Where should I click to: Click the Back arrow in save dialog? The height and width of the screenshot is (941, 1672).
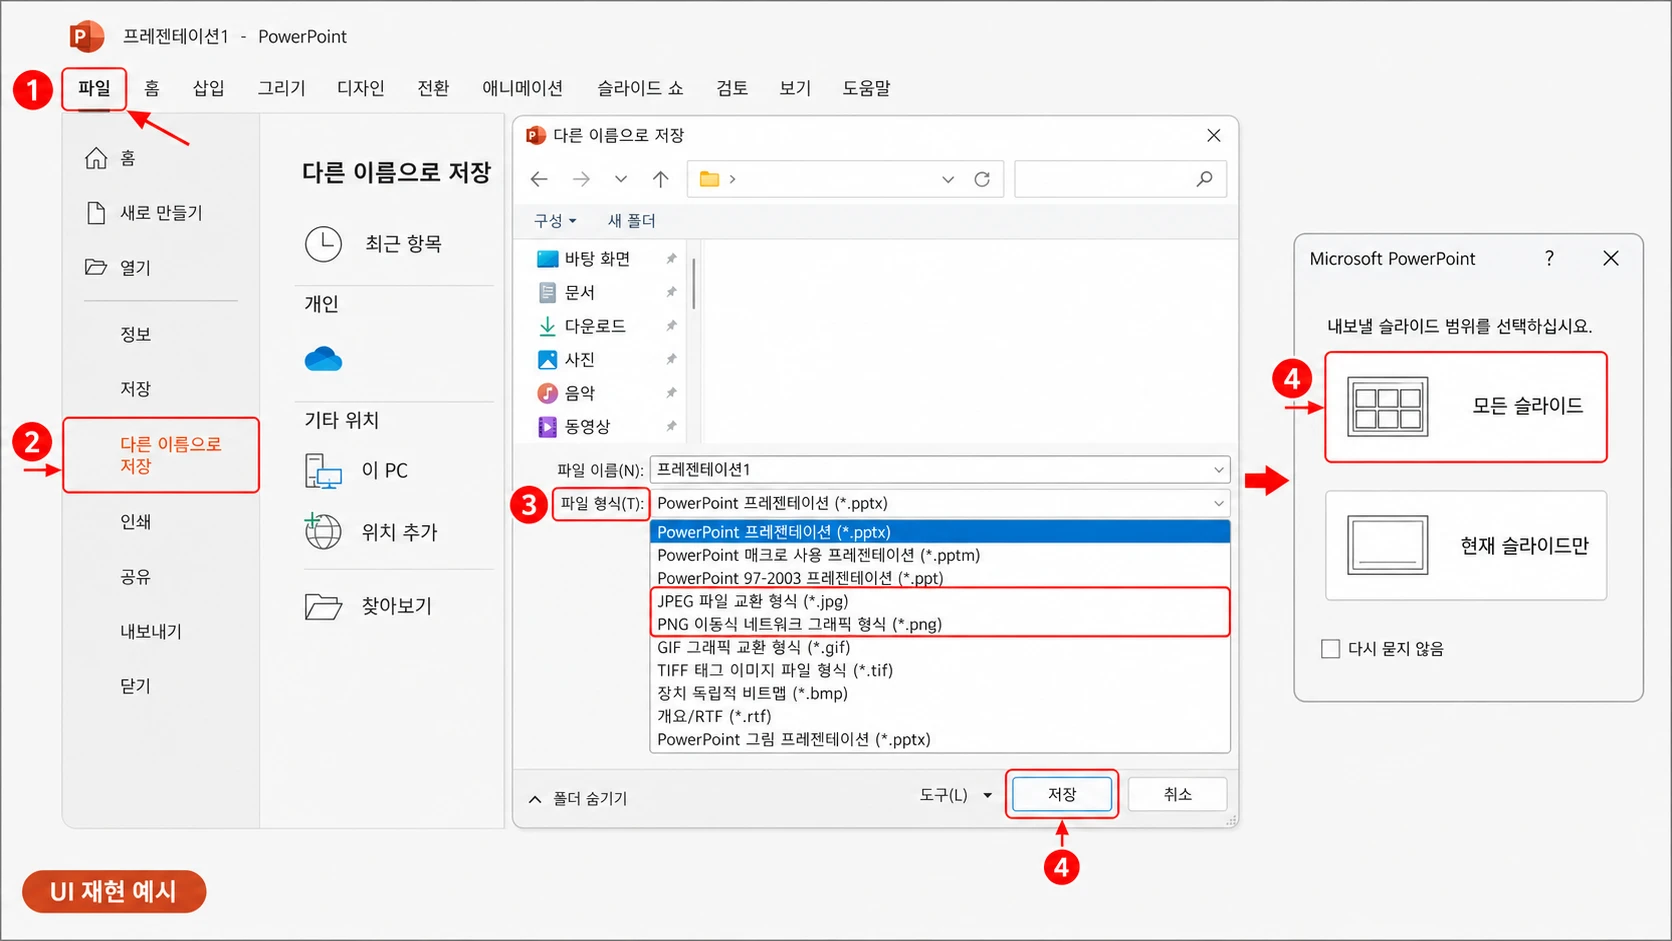[539, 179]
